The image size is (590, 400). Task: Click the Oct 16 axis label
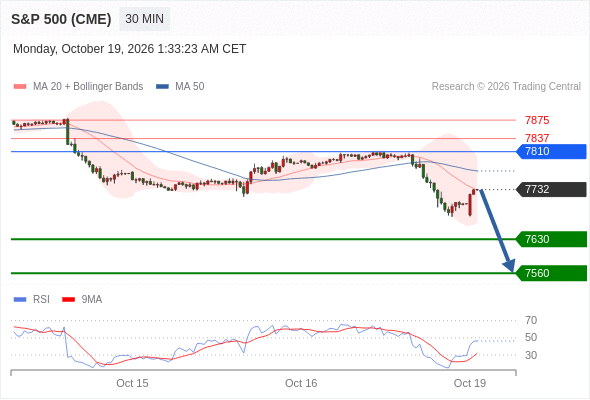click(x=301, y=383)
